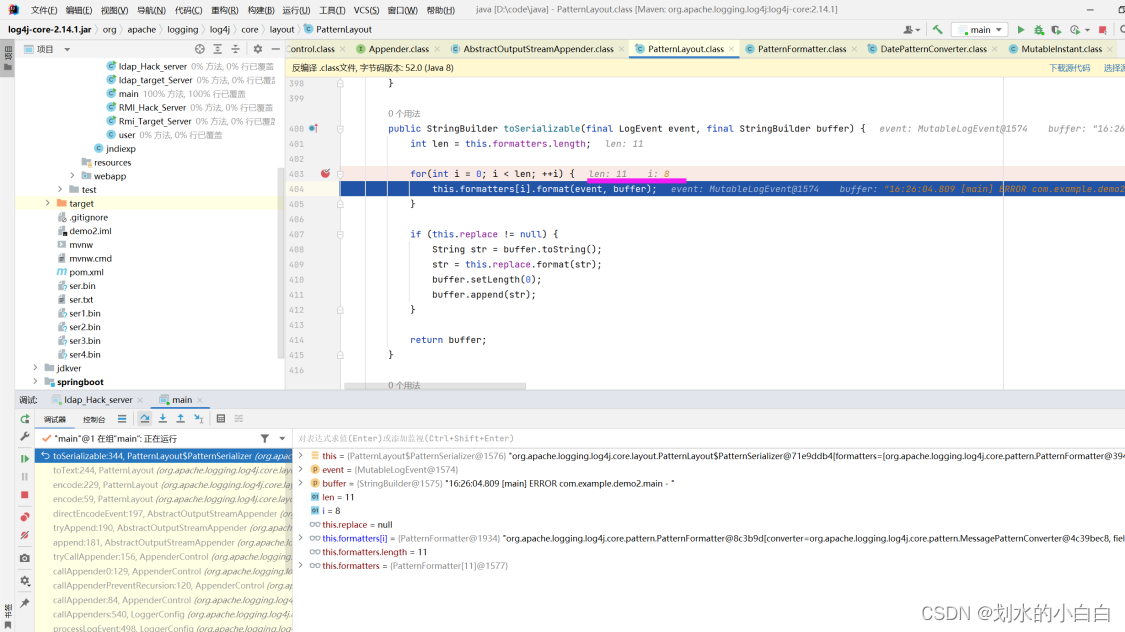
Task: Click locate-in-project crosshair icon
Action: click(199, 49)
